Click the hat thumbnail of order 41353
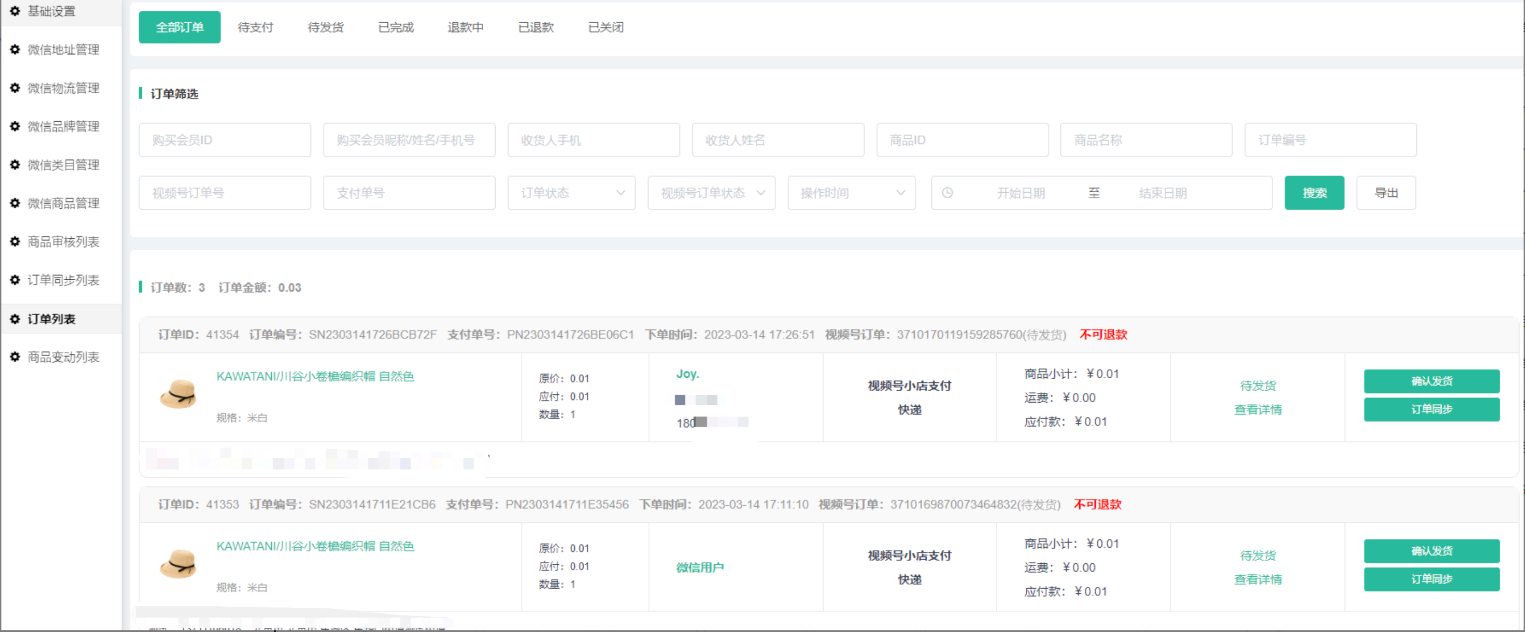1525x632 pixels. click(x=178, y=564)
